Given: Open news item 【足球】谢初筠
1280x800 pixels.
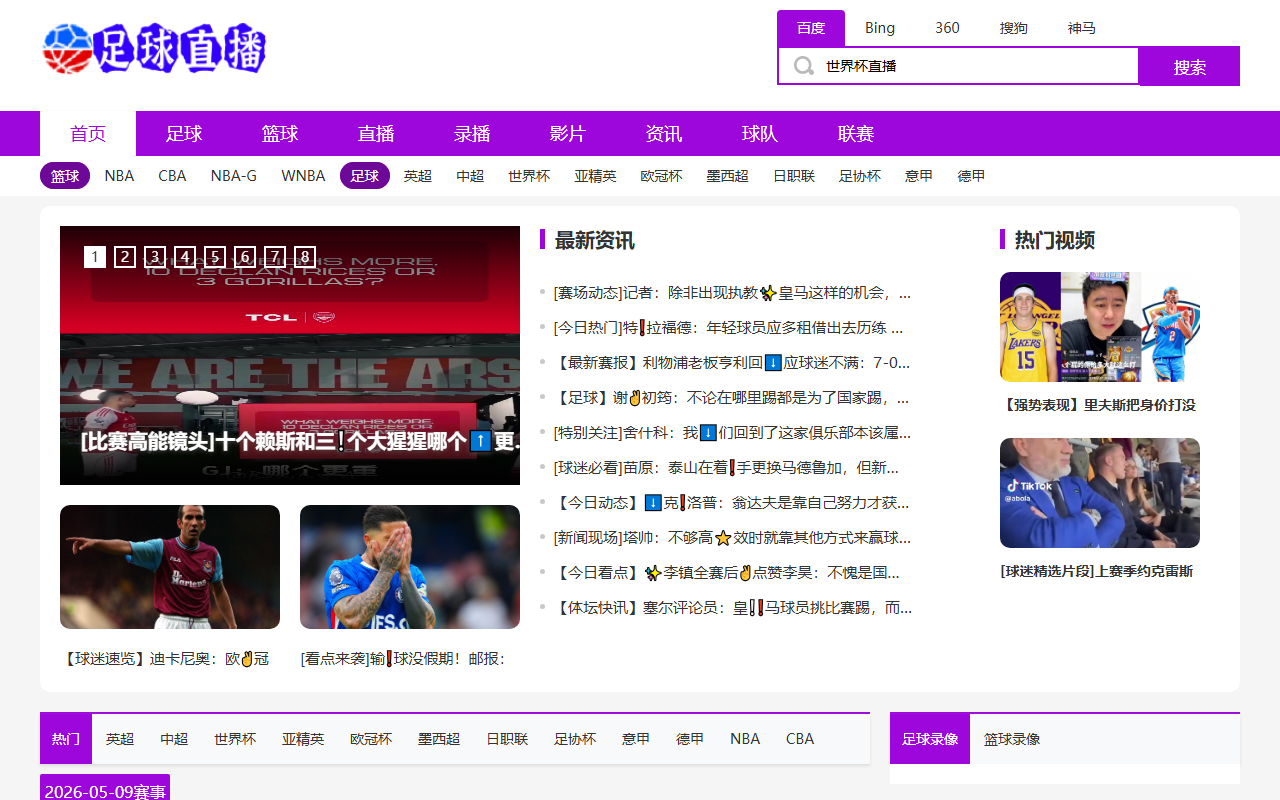Looking at the screenshot, I should click(732, 398).
